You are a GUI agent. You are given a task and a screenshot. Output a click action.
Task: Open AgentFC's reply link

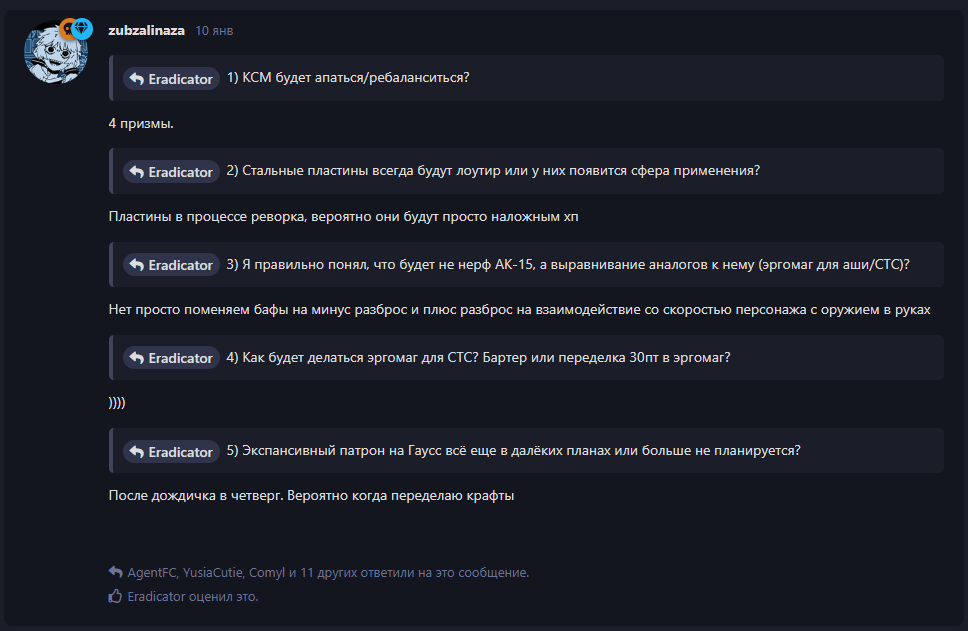(152, 573)
